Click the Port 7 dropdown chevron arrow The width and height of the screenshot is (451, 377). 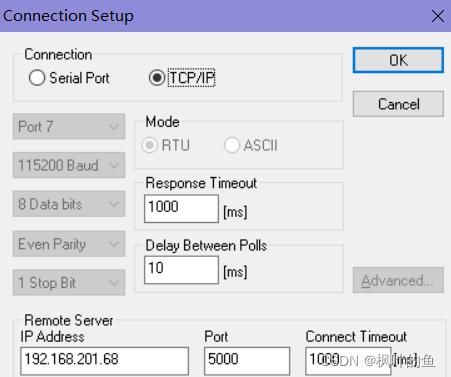click(114, 126)
